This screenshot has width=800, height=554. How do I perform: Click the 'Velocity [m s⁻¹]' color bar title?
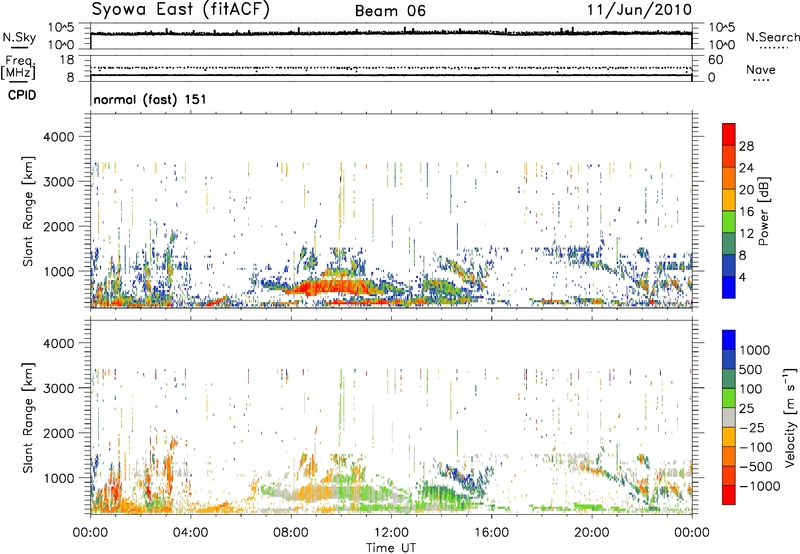[790, 418]
